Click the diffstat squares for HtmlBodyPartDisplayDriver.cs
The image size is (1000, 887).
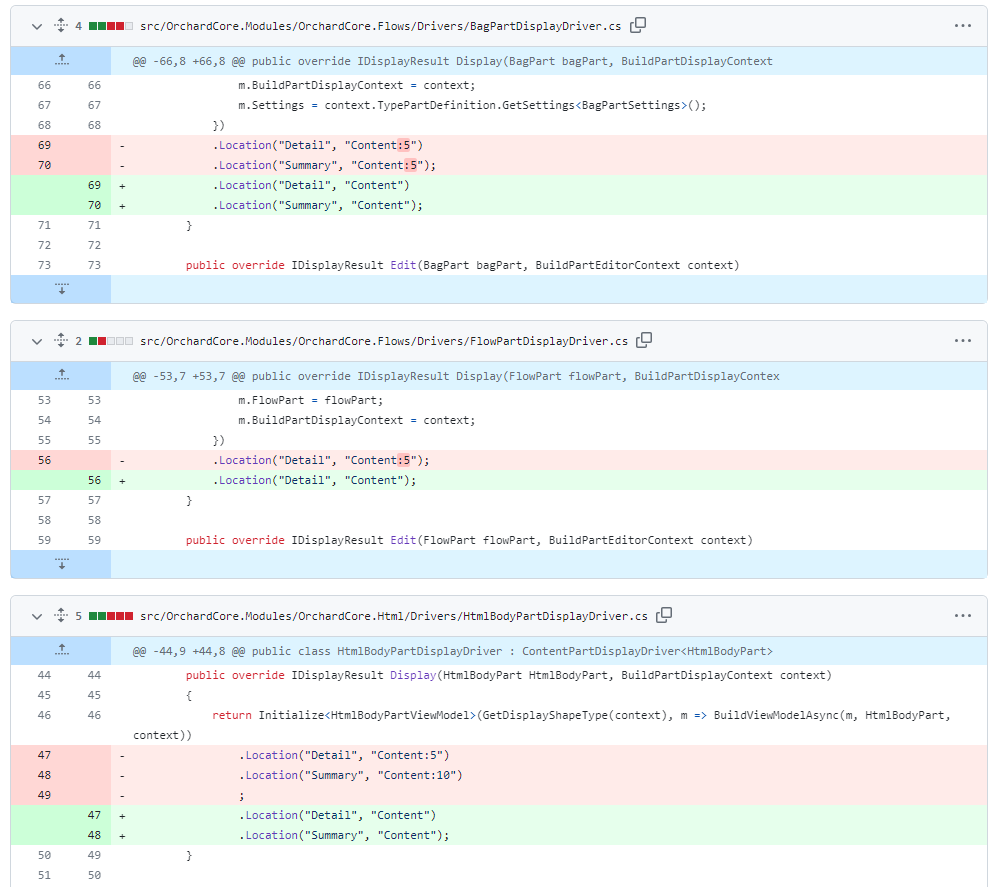coord(111,616)
